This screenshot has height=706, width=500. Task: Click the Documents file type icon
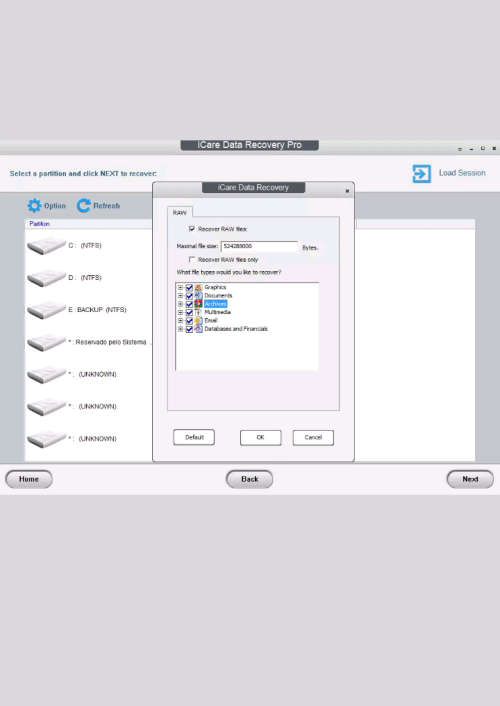click(x=198, y=295)
